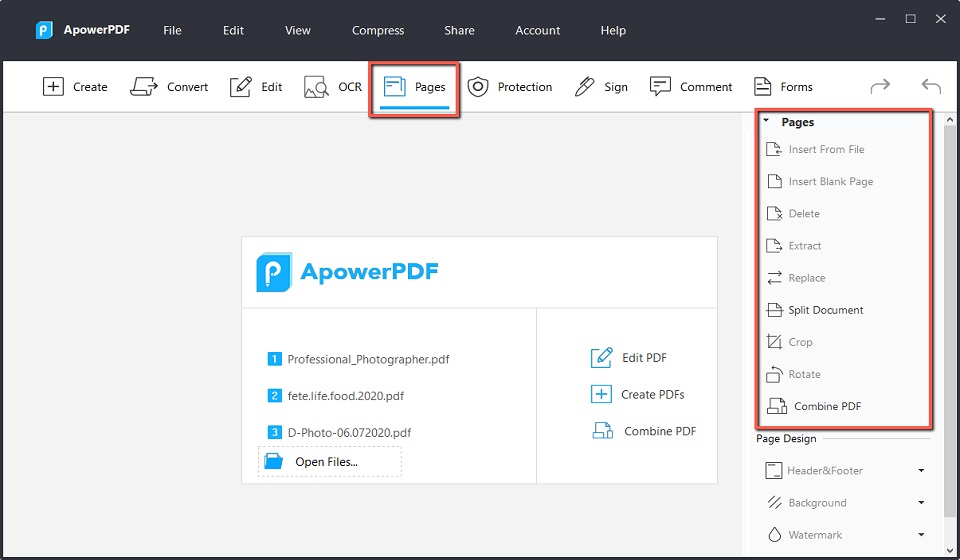
Task: Click the right panel vertical scrollbar
Action: (950, 300)
